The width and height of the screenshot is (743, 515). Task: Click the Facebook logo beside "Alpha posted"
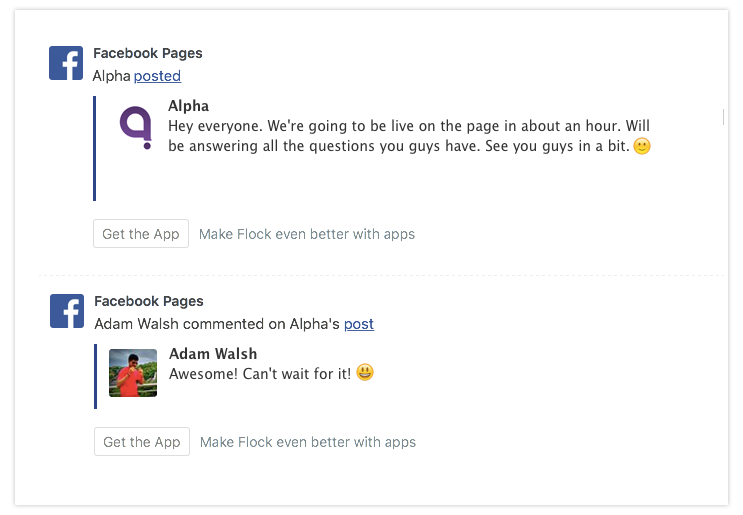point(66,63)
